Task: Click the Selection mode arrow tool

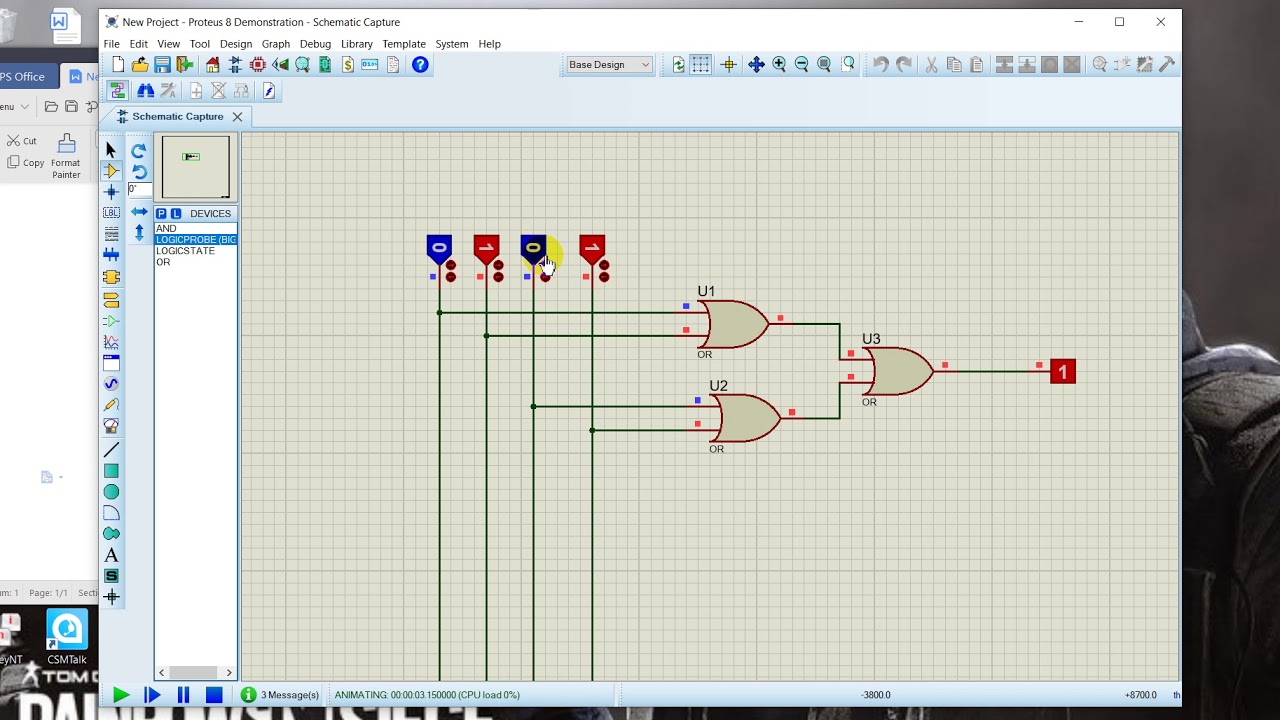Action: 111,150
